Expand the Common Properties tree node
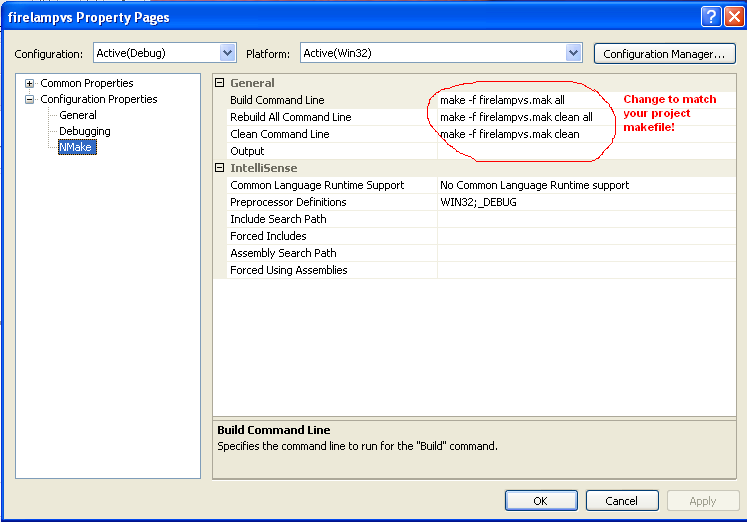The image size is (747, 522). pos(30,83)
